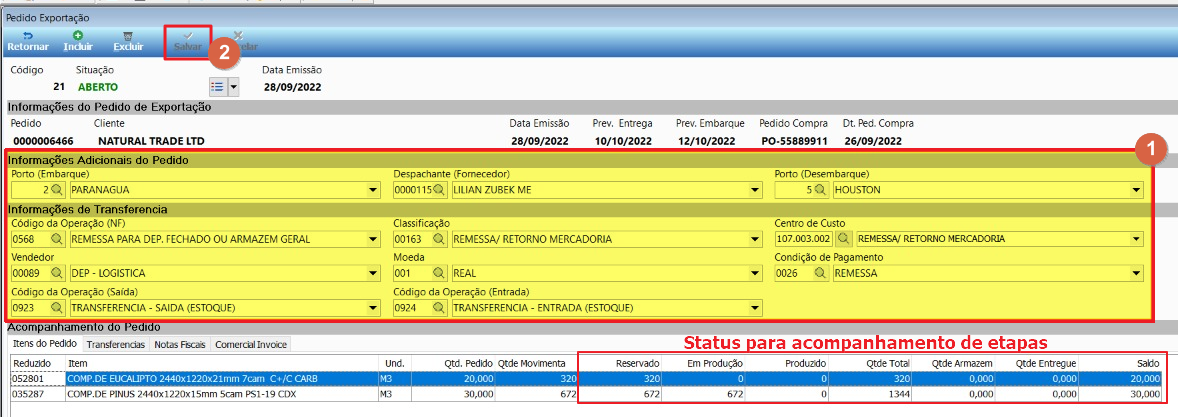1178x417 pixels.
Task: Click magnifier for Operação (Saída) code 0923
Action: [x=58, y=308]
